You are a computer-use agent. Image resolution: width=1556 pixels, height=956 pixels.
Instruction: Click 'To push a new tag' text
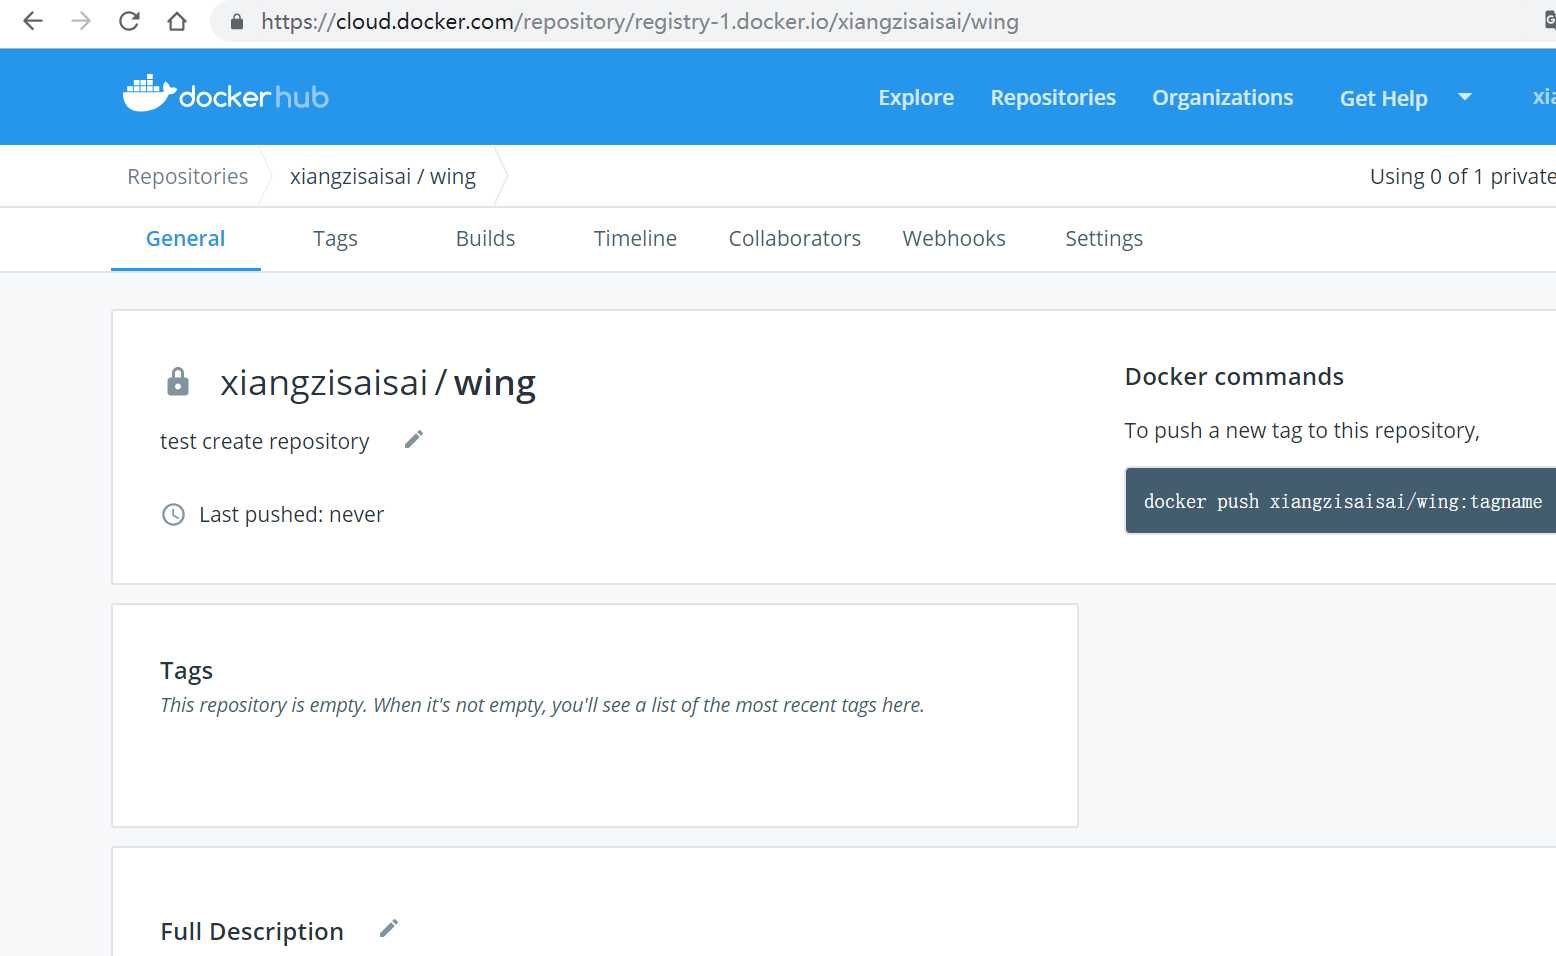tap(1302, 430)
